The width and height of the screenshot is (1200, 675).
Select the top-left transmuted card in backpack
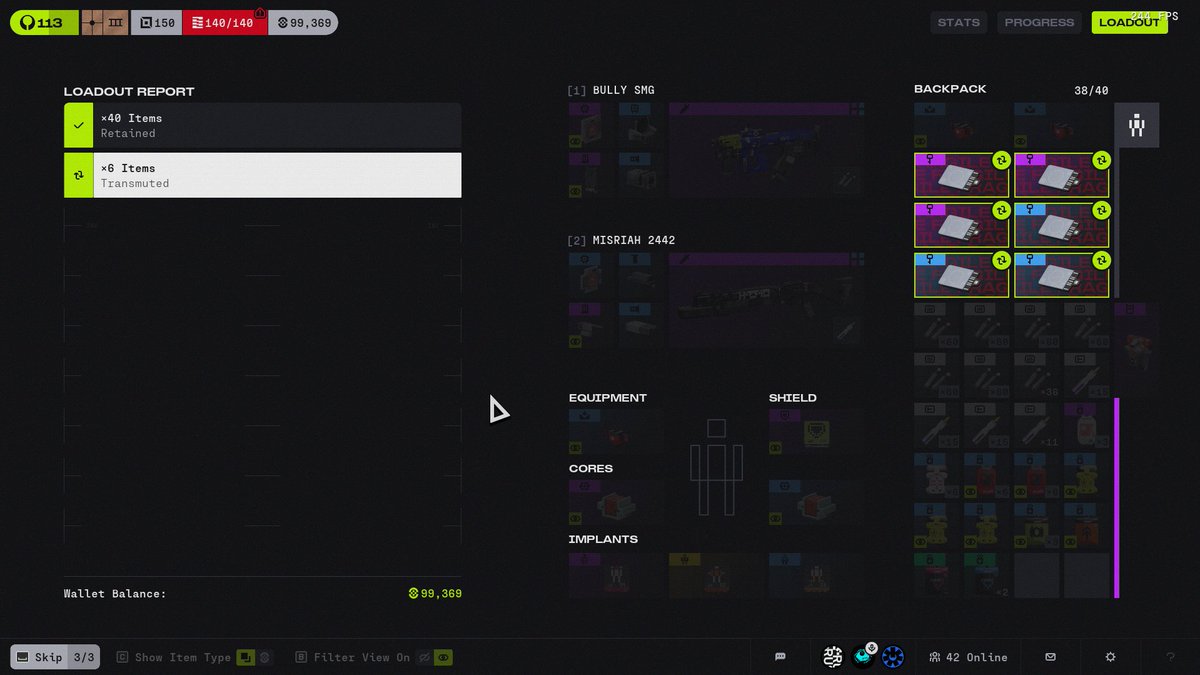click(x=962, y=175)
